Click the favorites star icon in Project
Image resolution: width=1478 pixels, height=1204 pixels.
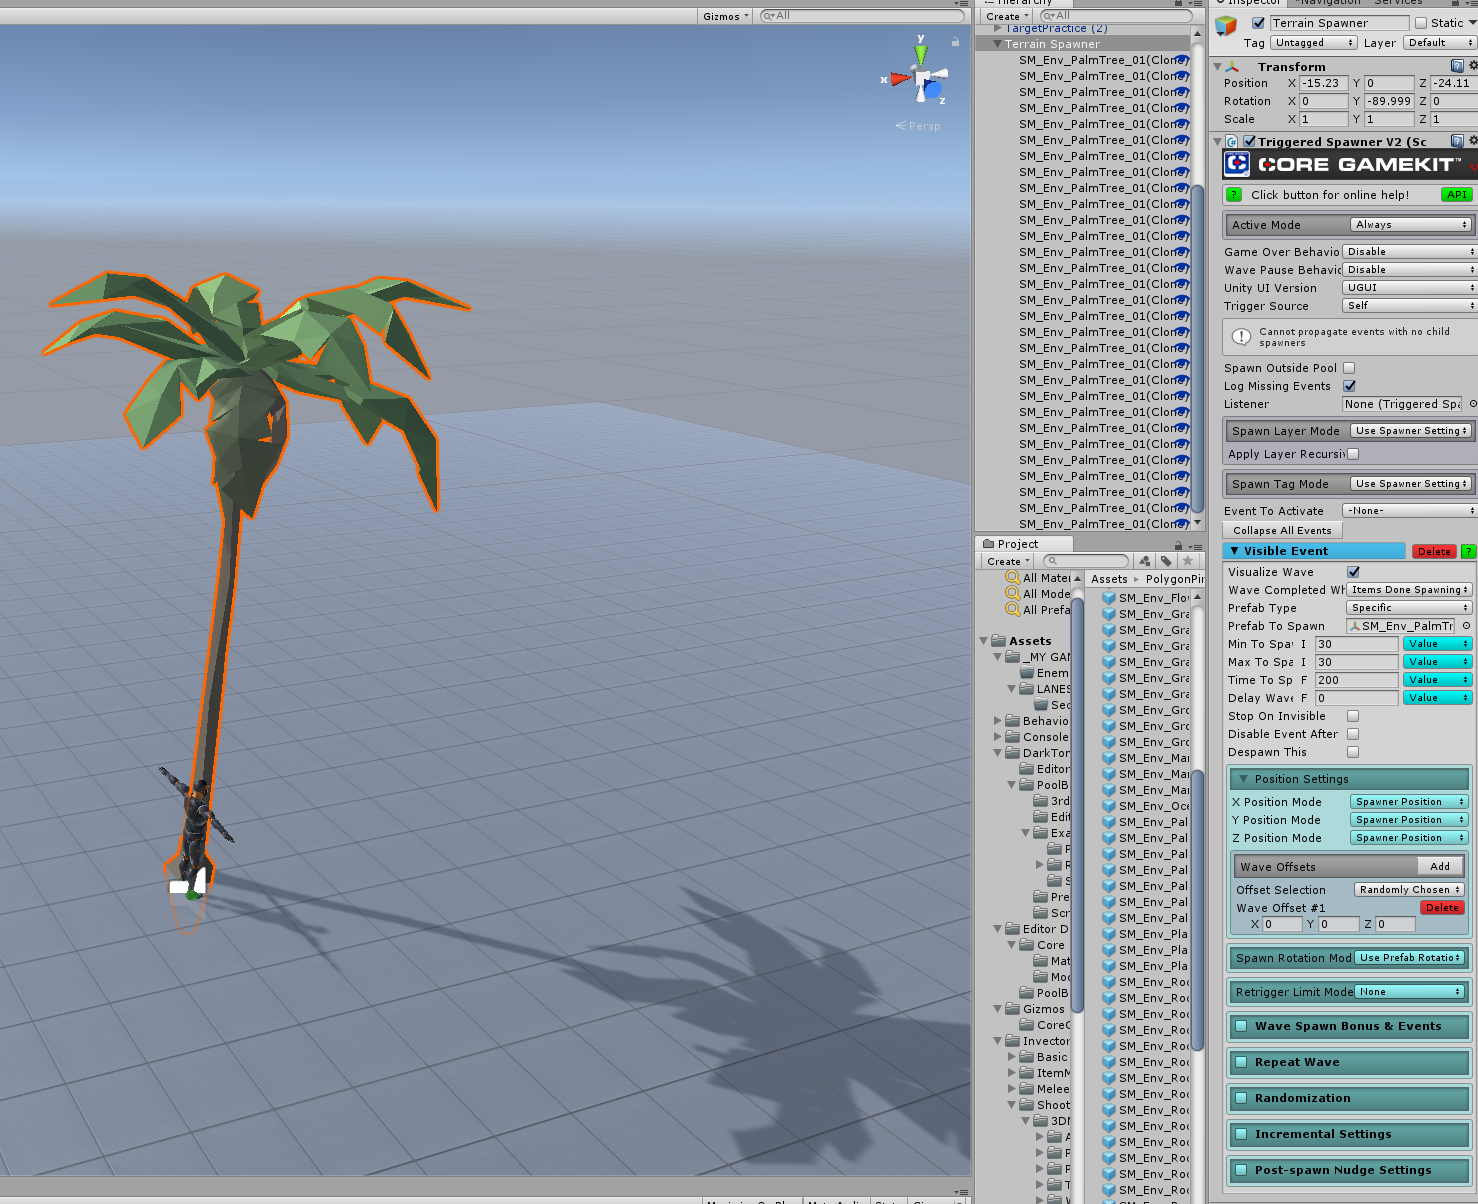(1187, 561)
